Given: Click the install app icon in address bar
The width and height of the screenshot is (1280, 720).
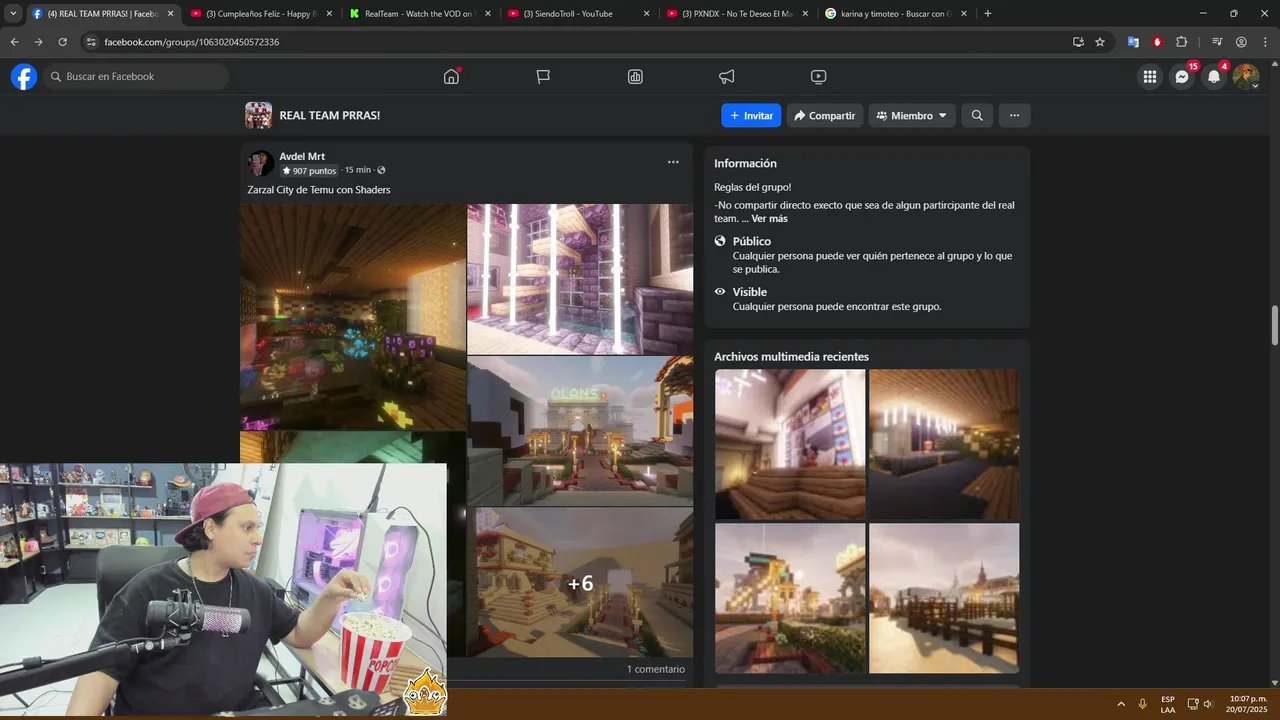Looking at the screenshot, I should pyautogui.click(x=1078, y=42).
